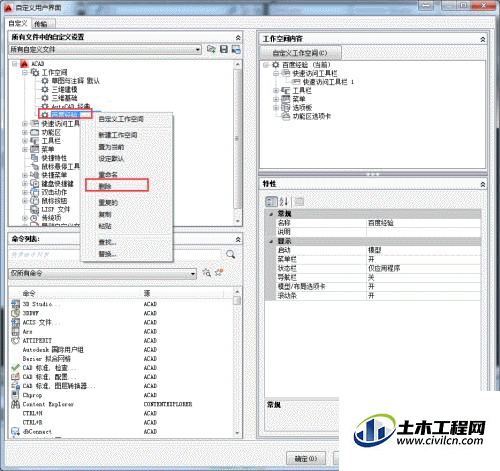Collapse the 特性 panel chevron
The width and height of the screenshot is (500, 471).
[x=483, y=184]
